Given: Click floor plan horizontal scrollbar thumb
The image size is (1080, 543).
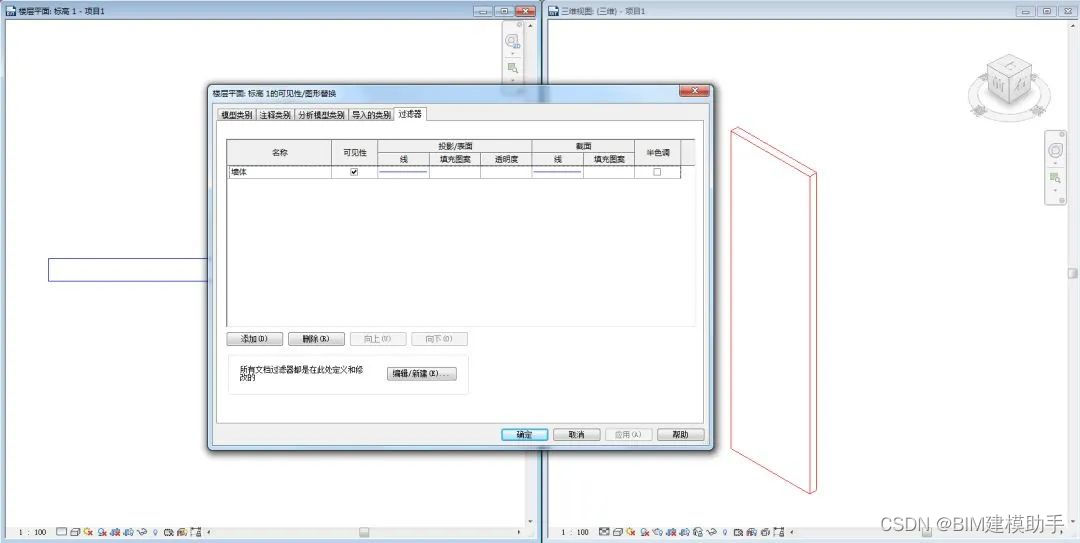Looking at the screenshot, I should [x=364, y=532].
